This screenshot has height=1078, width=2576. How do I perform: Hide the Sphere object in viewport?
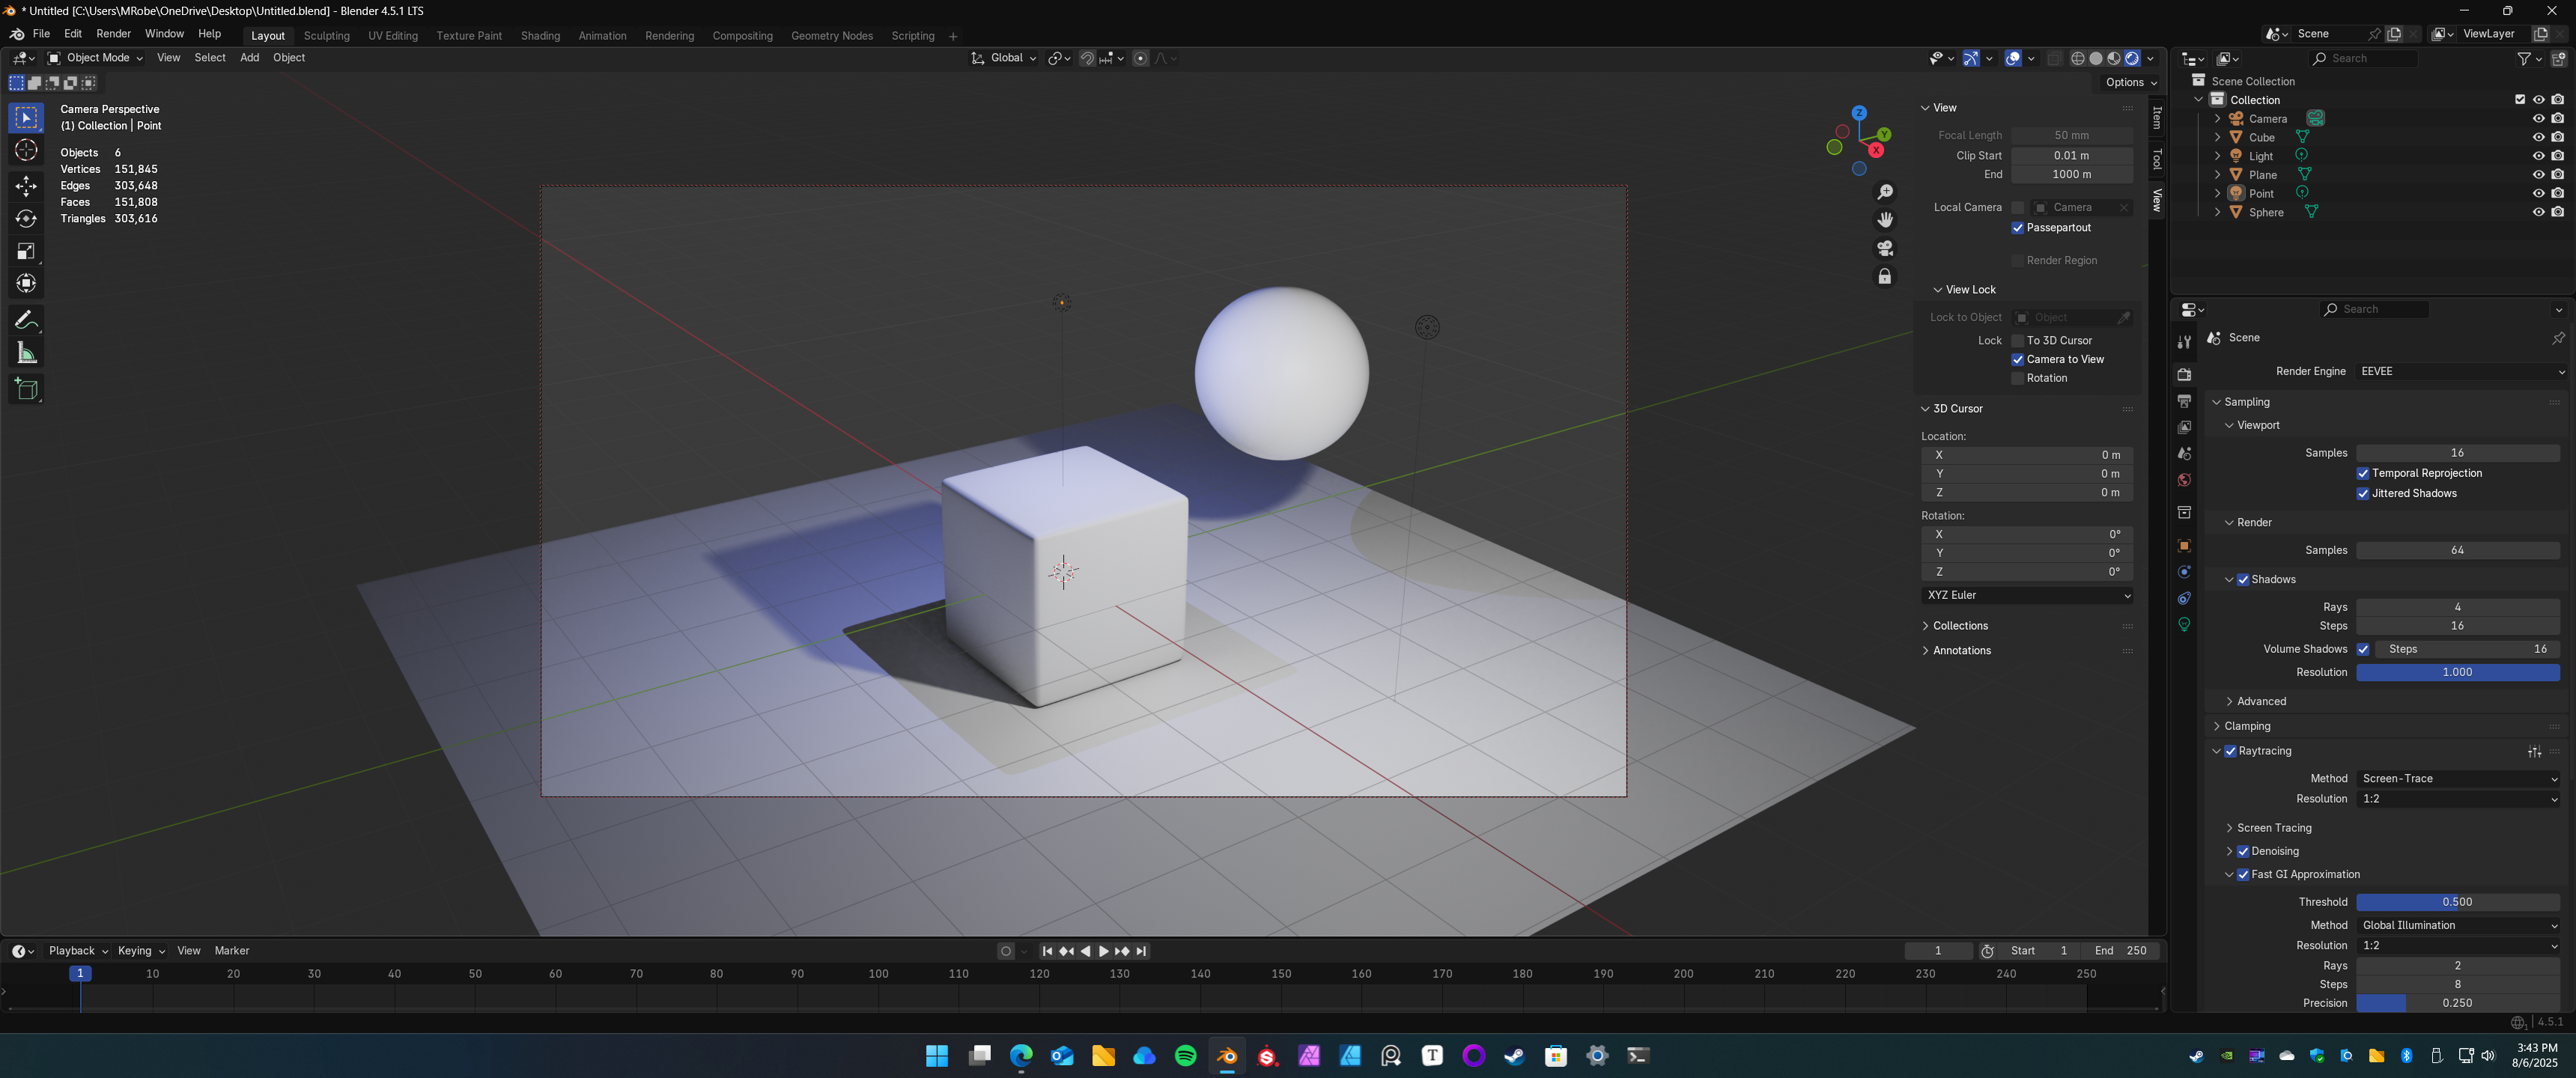(2538, 212)
